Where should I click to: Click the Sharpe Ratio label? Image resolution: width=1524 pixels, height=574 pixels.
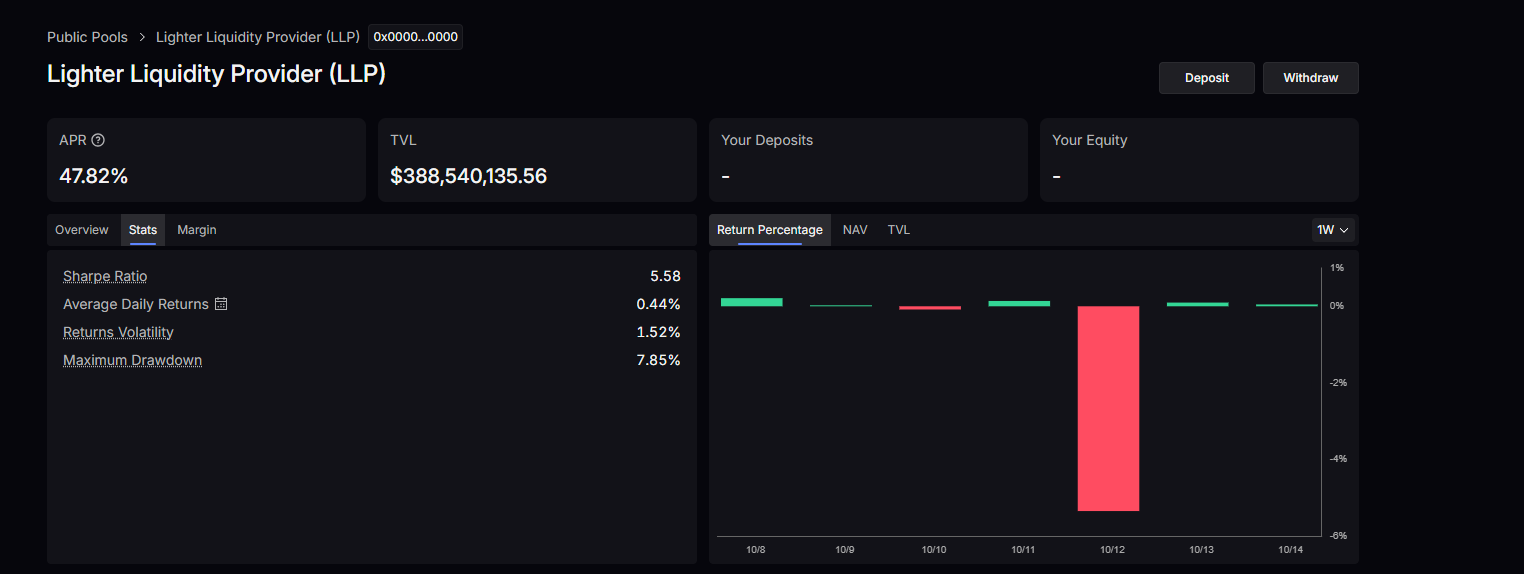click(105, 276)
